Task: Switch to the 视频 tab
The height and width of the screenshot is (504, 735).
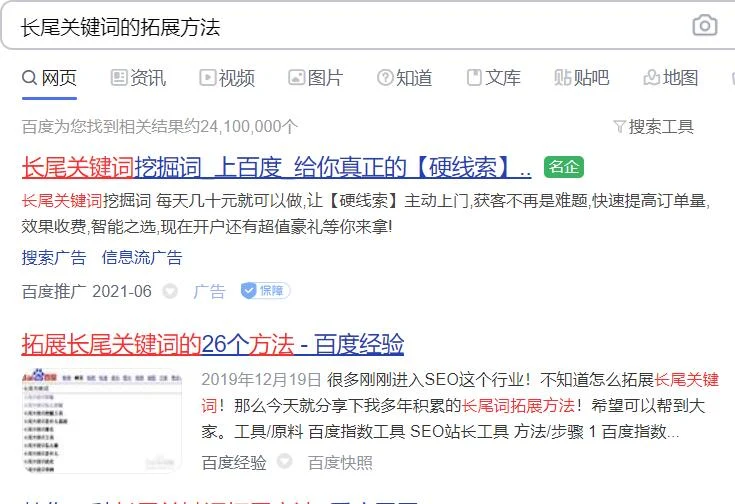Action: point(227,78)
